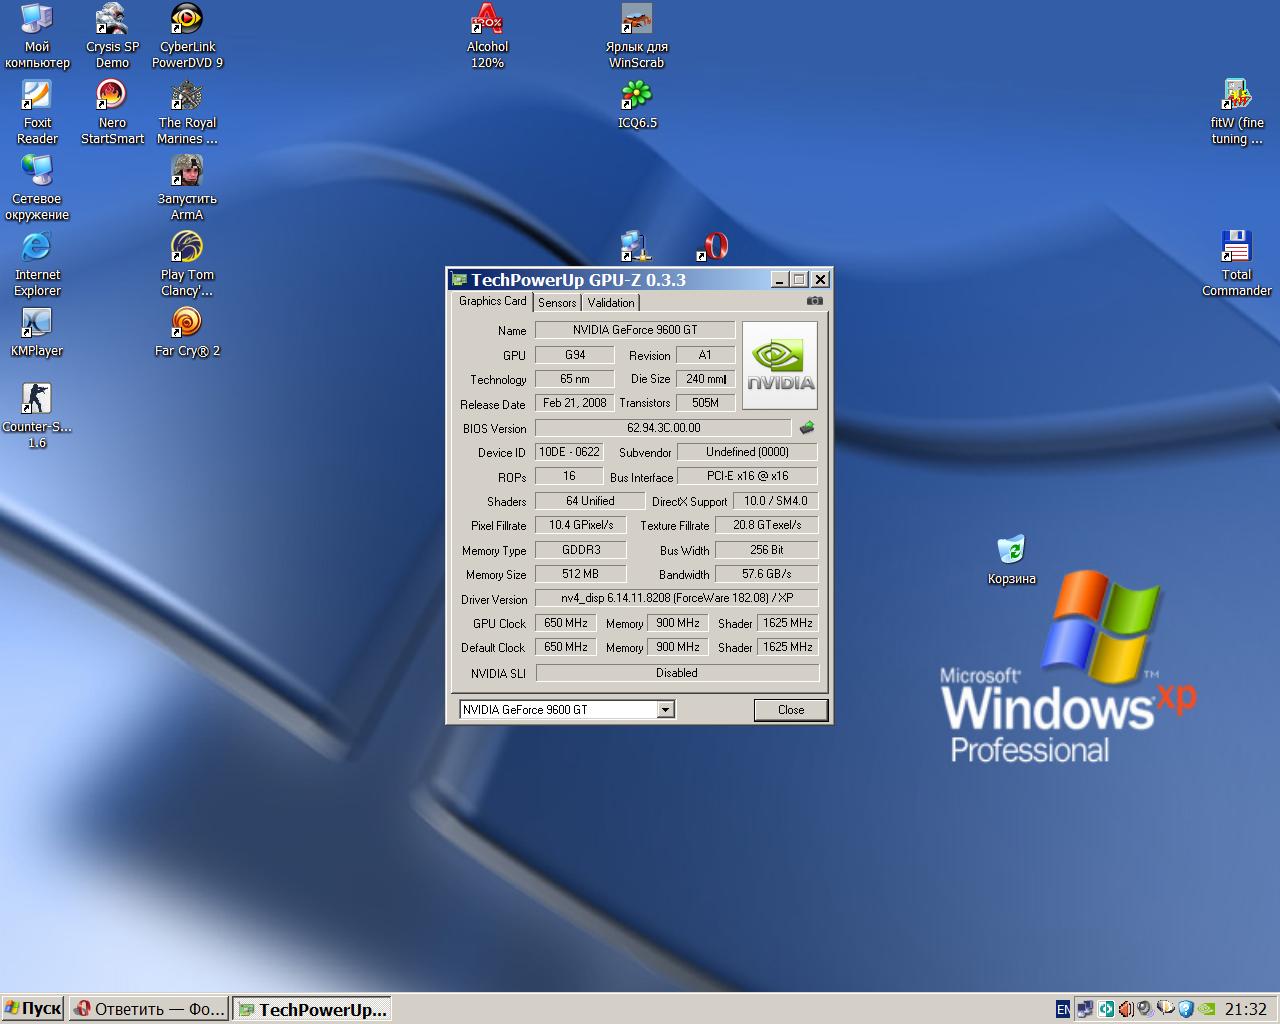Screen dimensions: 1280x1024
Task: Click the Bandwidth value 57.6 GB/s
Action: 767,574
